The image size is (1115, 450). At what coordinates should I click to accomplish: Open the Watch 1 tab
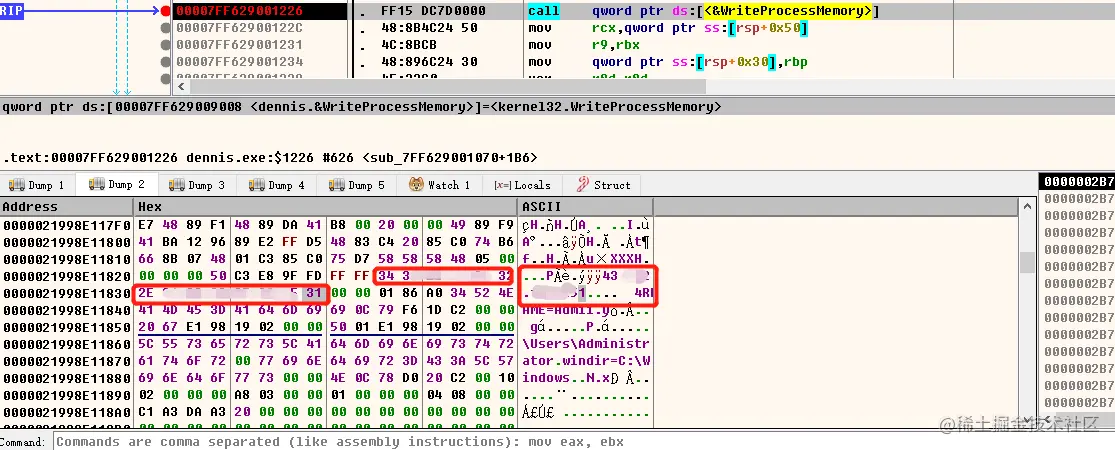pyautogui.click(x=439, y=185)
